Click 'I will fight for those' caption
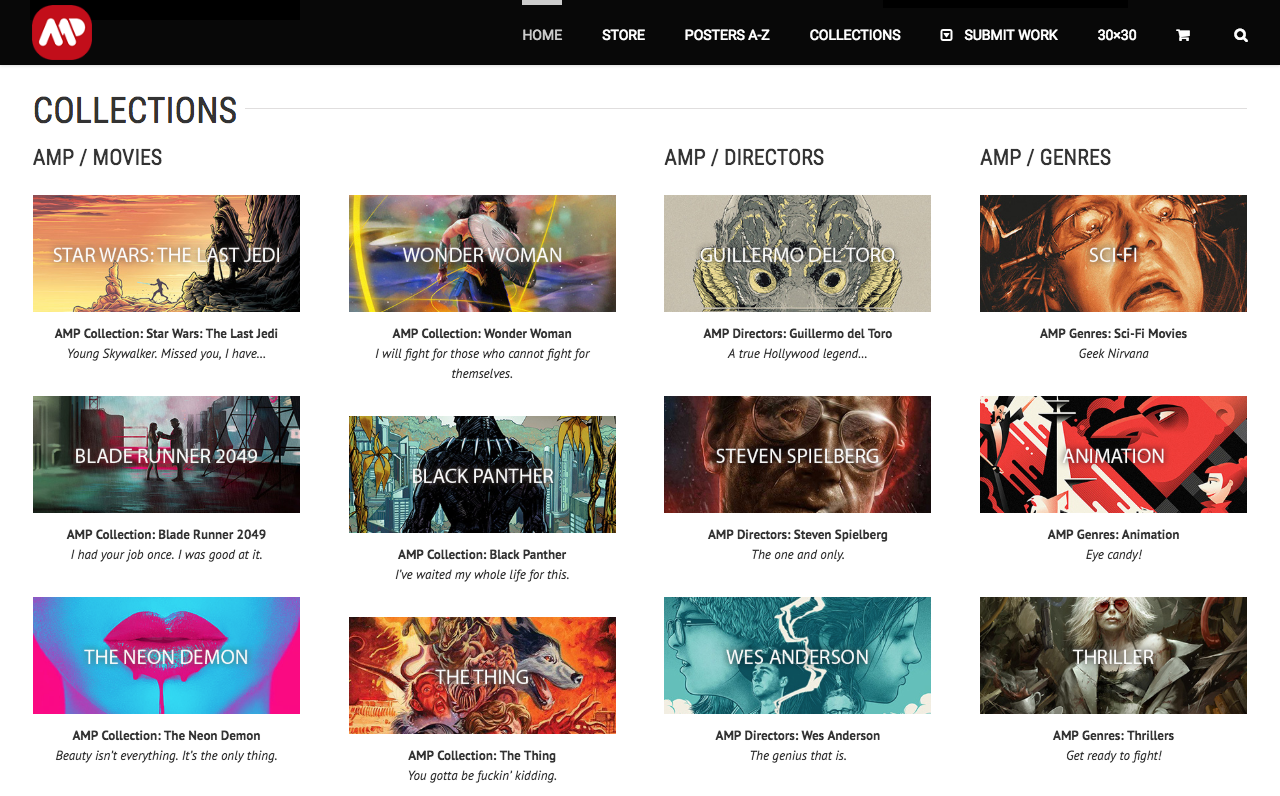The image size is (1280, 796). (x=482, y=364)
